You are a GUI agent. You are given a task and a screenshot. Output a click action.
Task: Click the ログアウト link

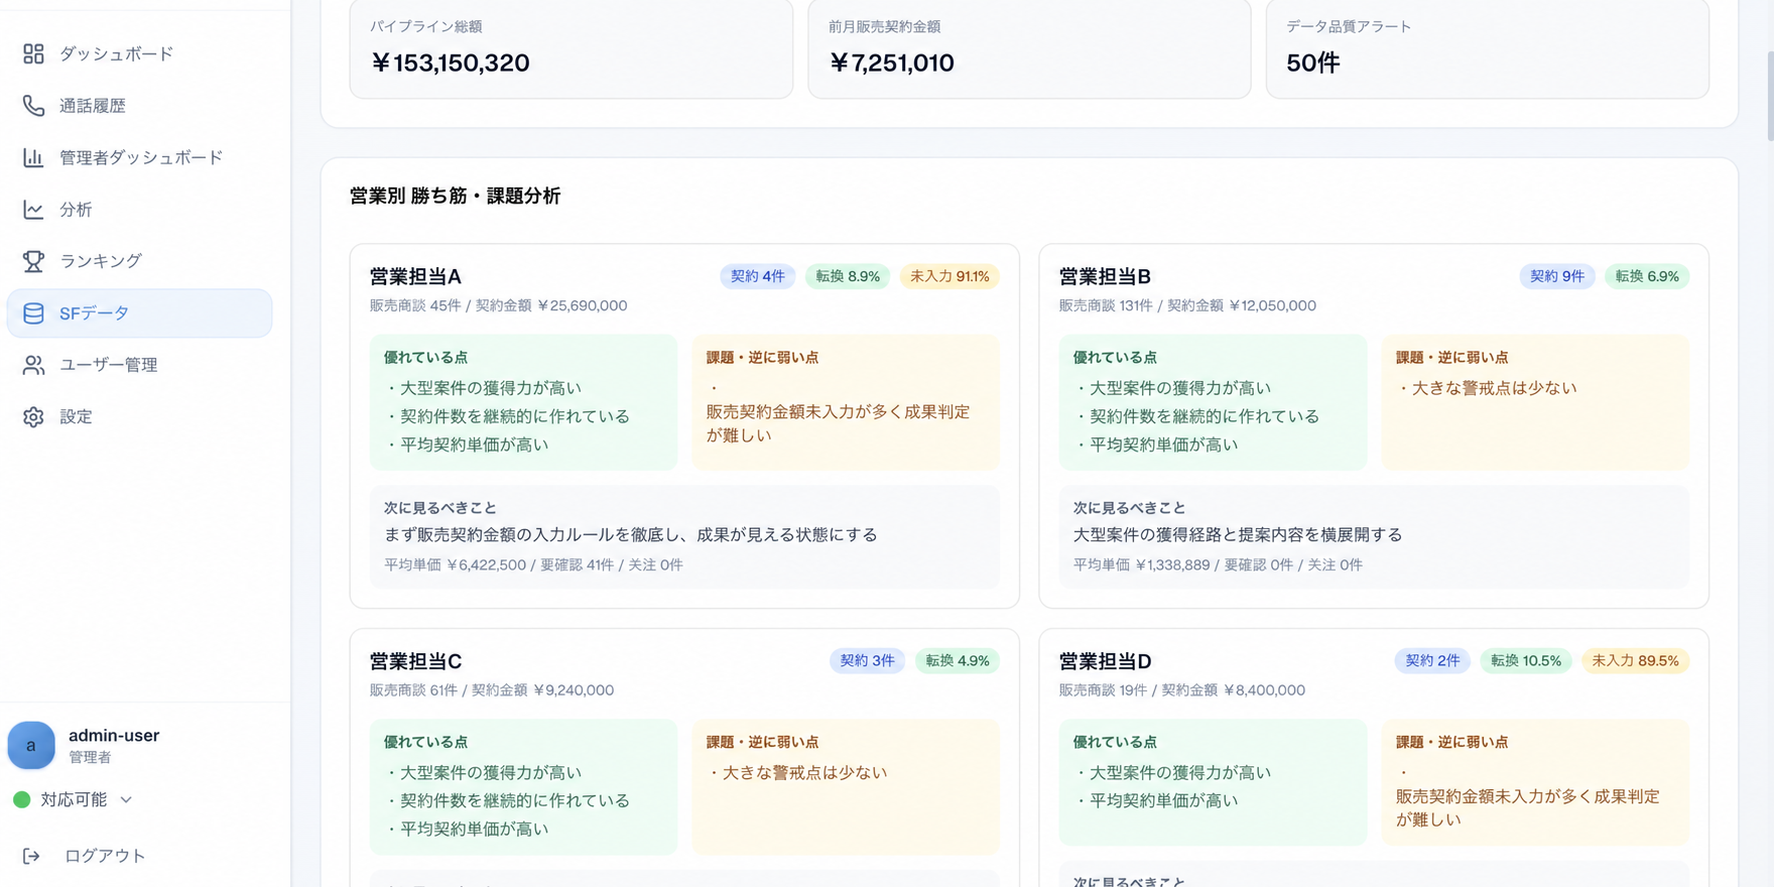tap(105, 856)
